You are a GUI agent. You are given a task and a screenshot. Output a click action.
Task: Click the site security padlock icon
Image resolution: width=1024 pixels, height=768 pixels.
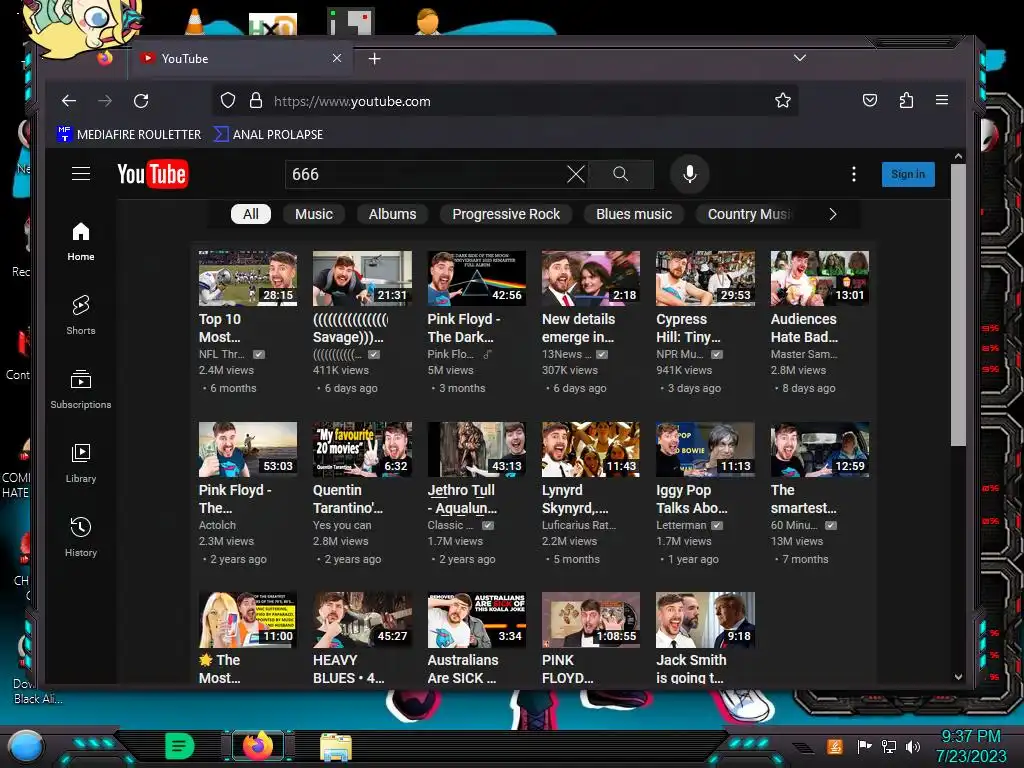(256, 101)
